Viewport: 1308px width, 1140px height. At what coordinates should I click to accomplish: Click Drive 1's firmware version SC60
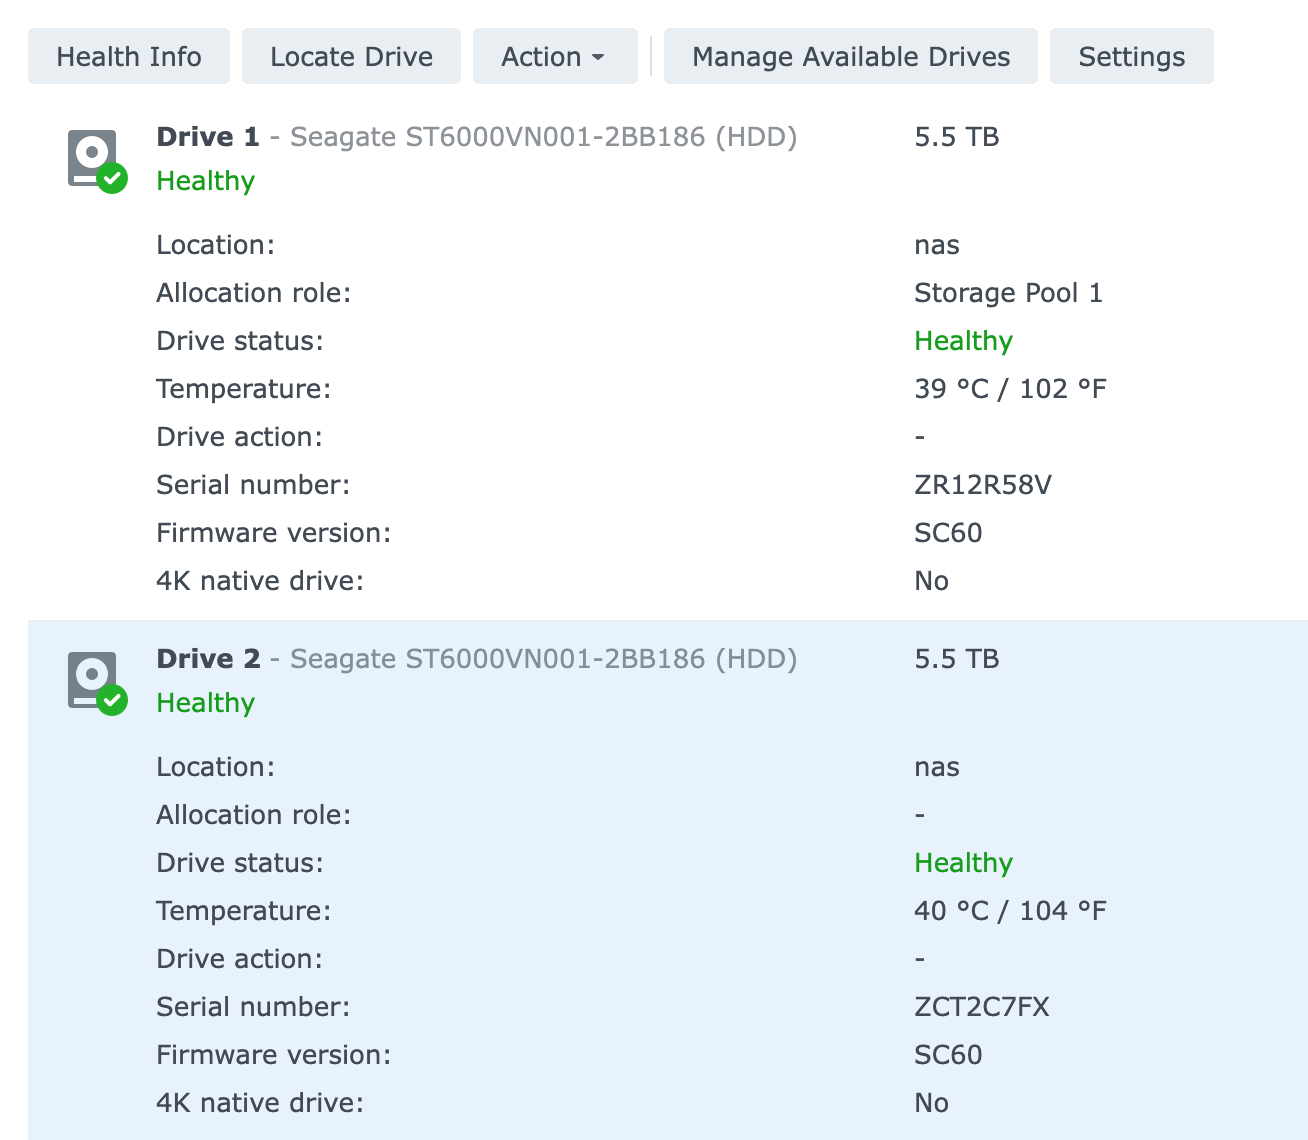coord(948,532)
